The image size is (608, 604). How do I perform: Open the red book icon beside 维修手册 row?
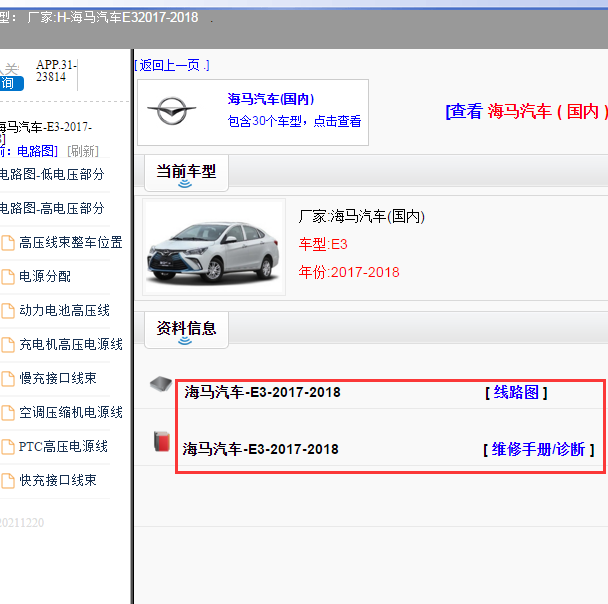[x=162, y=441]
